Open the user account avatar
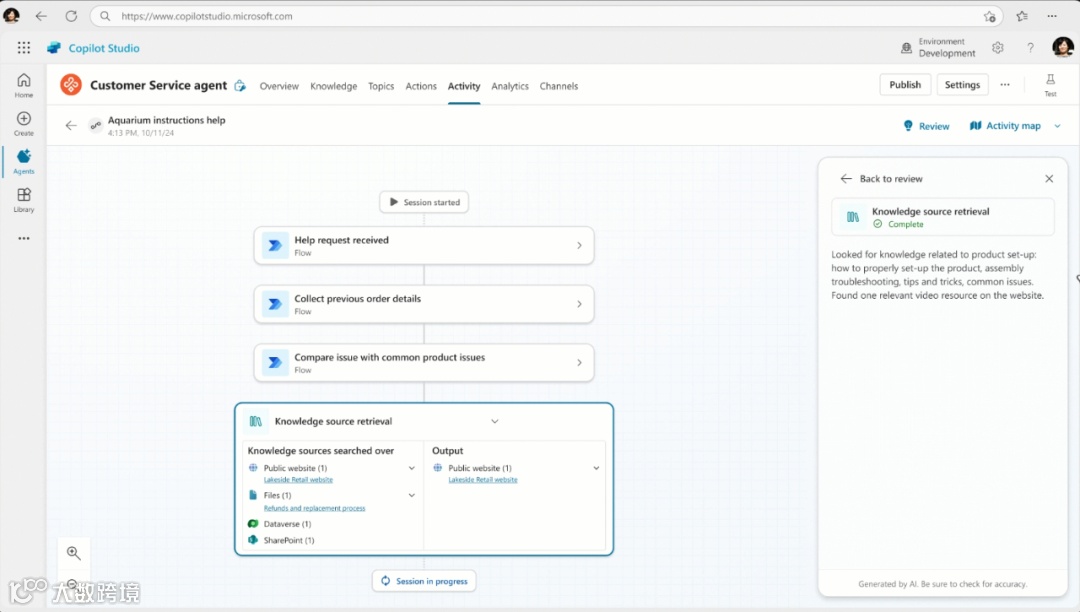The height and width of the screenshot is (612, 1080). click(x=1063, y=47)
